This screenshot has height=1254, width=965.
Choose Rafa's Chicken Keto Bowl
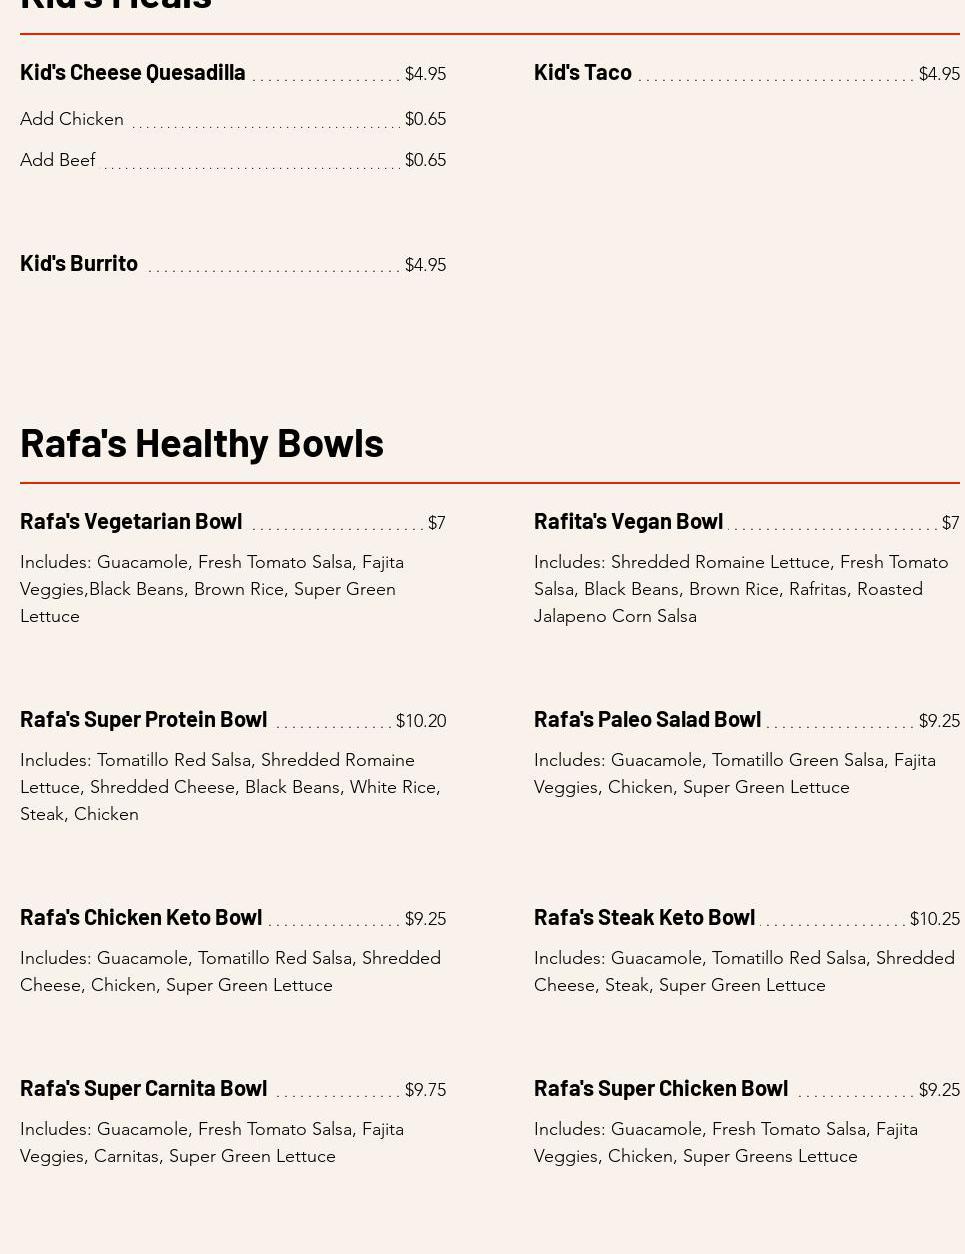[x=141, y=917]
